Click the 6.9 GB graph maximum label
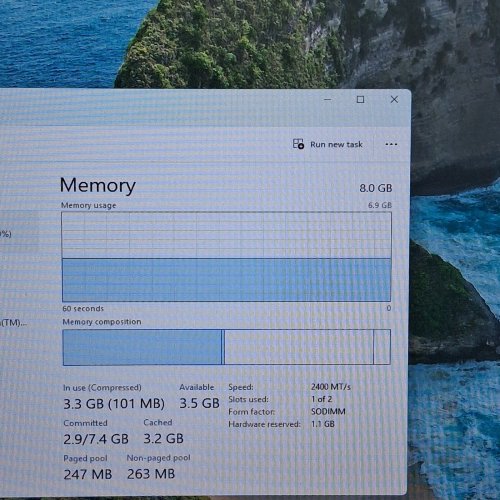Viewport: 500px width, 500px height. coord(380,205)
